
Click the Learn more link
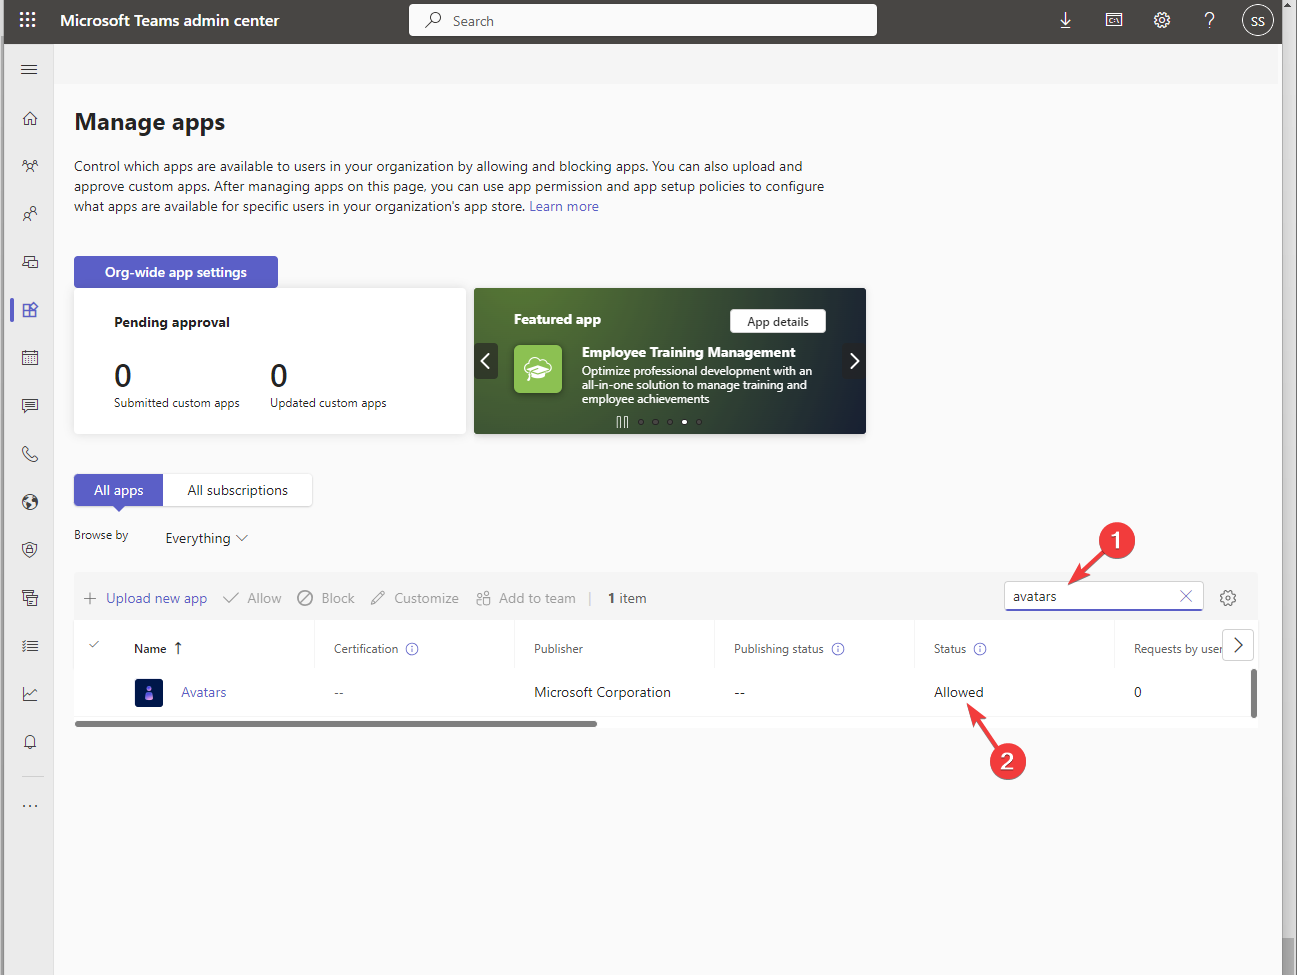click(563, 206)
